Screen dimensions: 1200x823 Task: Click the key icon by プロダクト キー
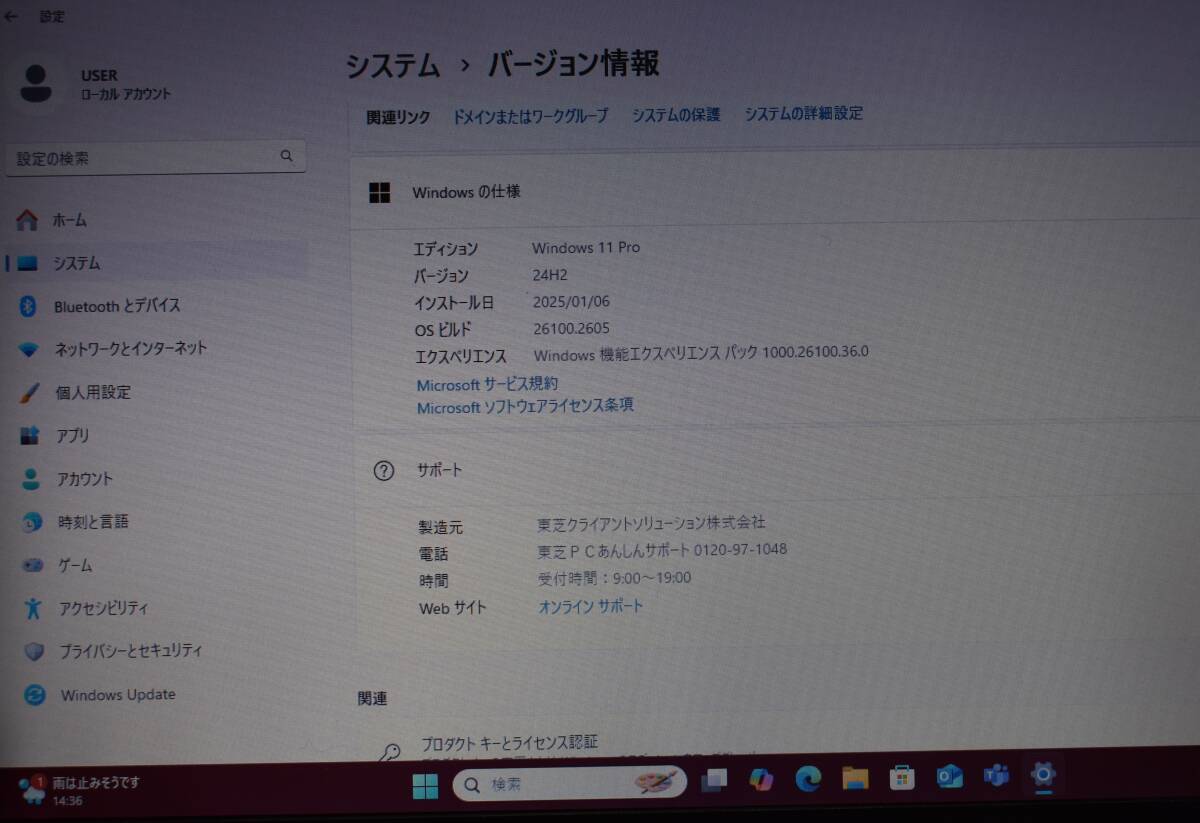388,752
